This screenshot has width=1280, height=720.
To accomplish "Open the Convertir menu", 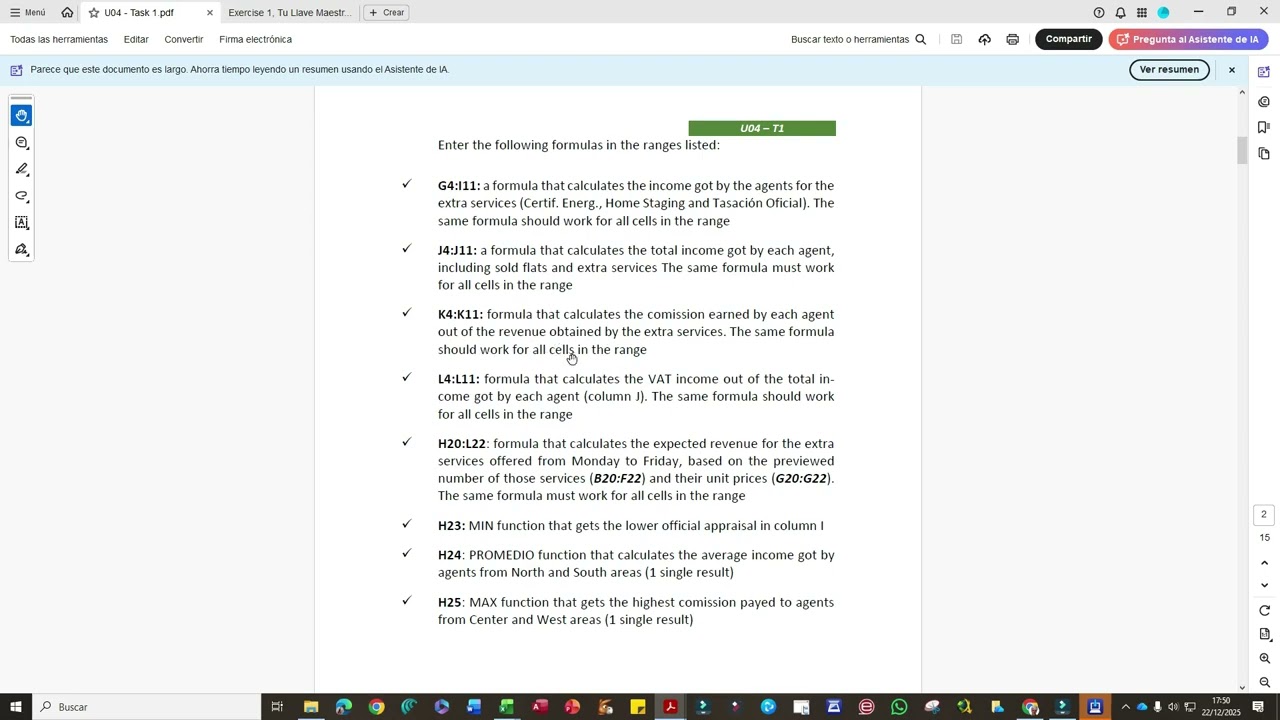I will [184, 39].
